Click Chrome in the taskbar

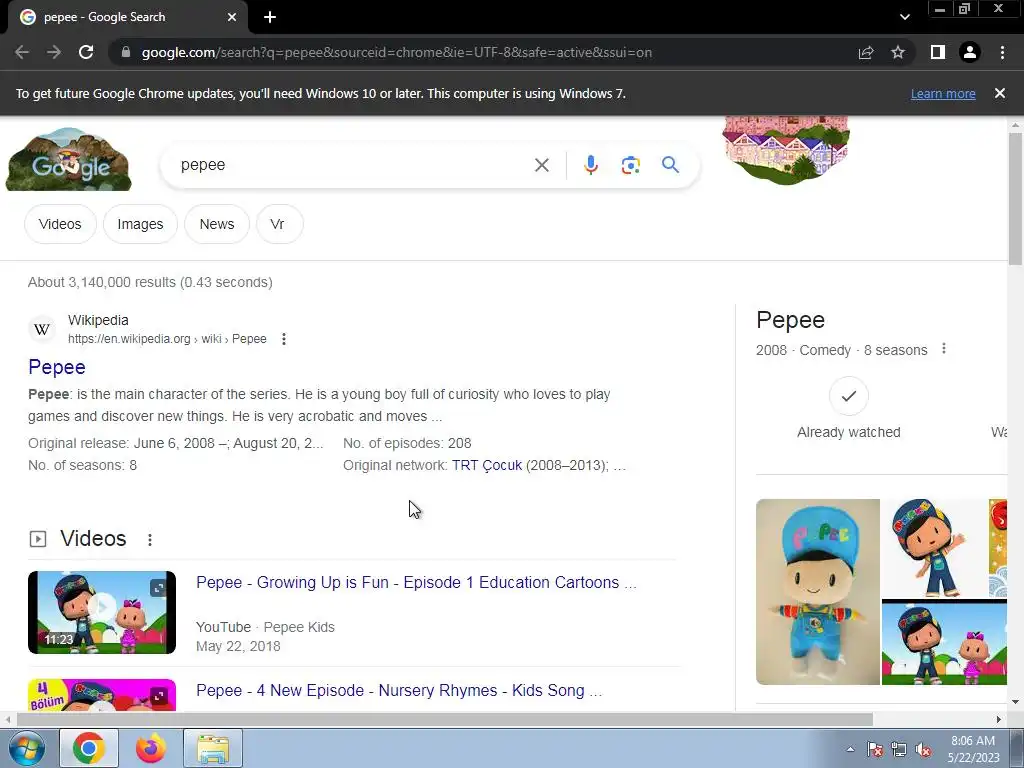(89, 748)
